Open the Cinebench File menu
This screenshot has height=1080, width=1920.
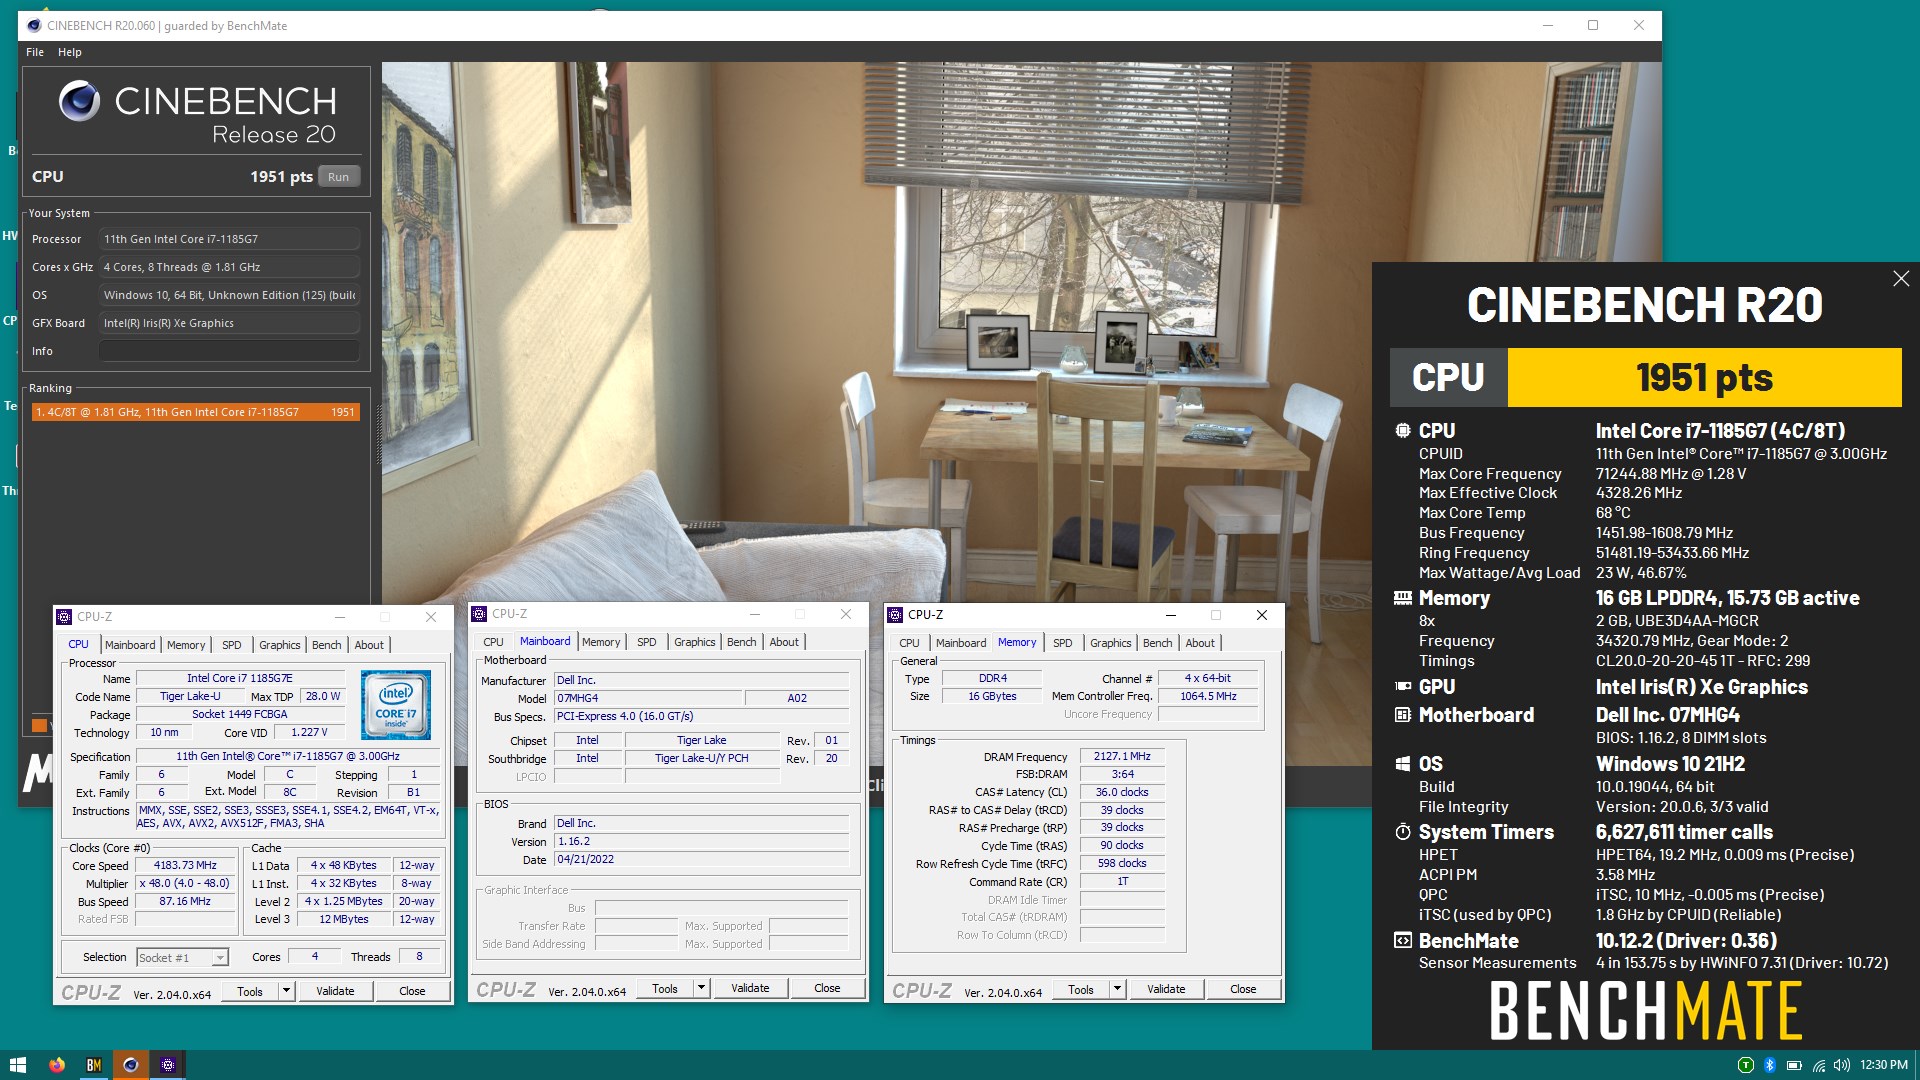pyautogui.click(x=35, y=52)
